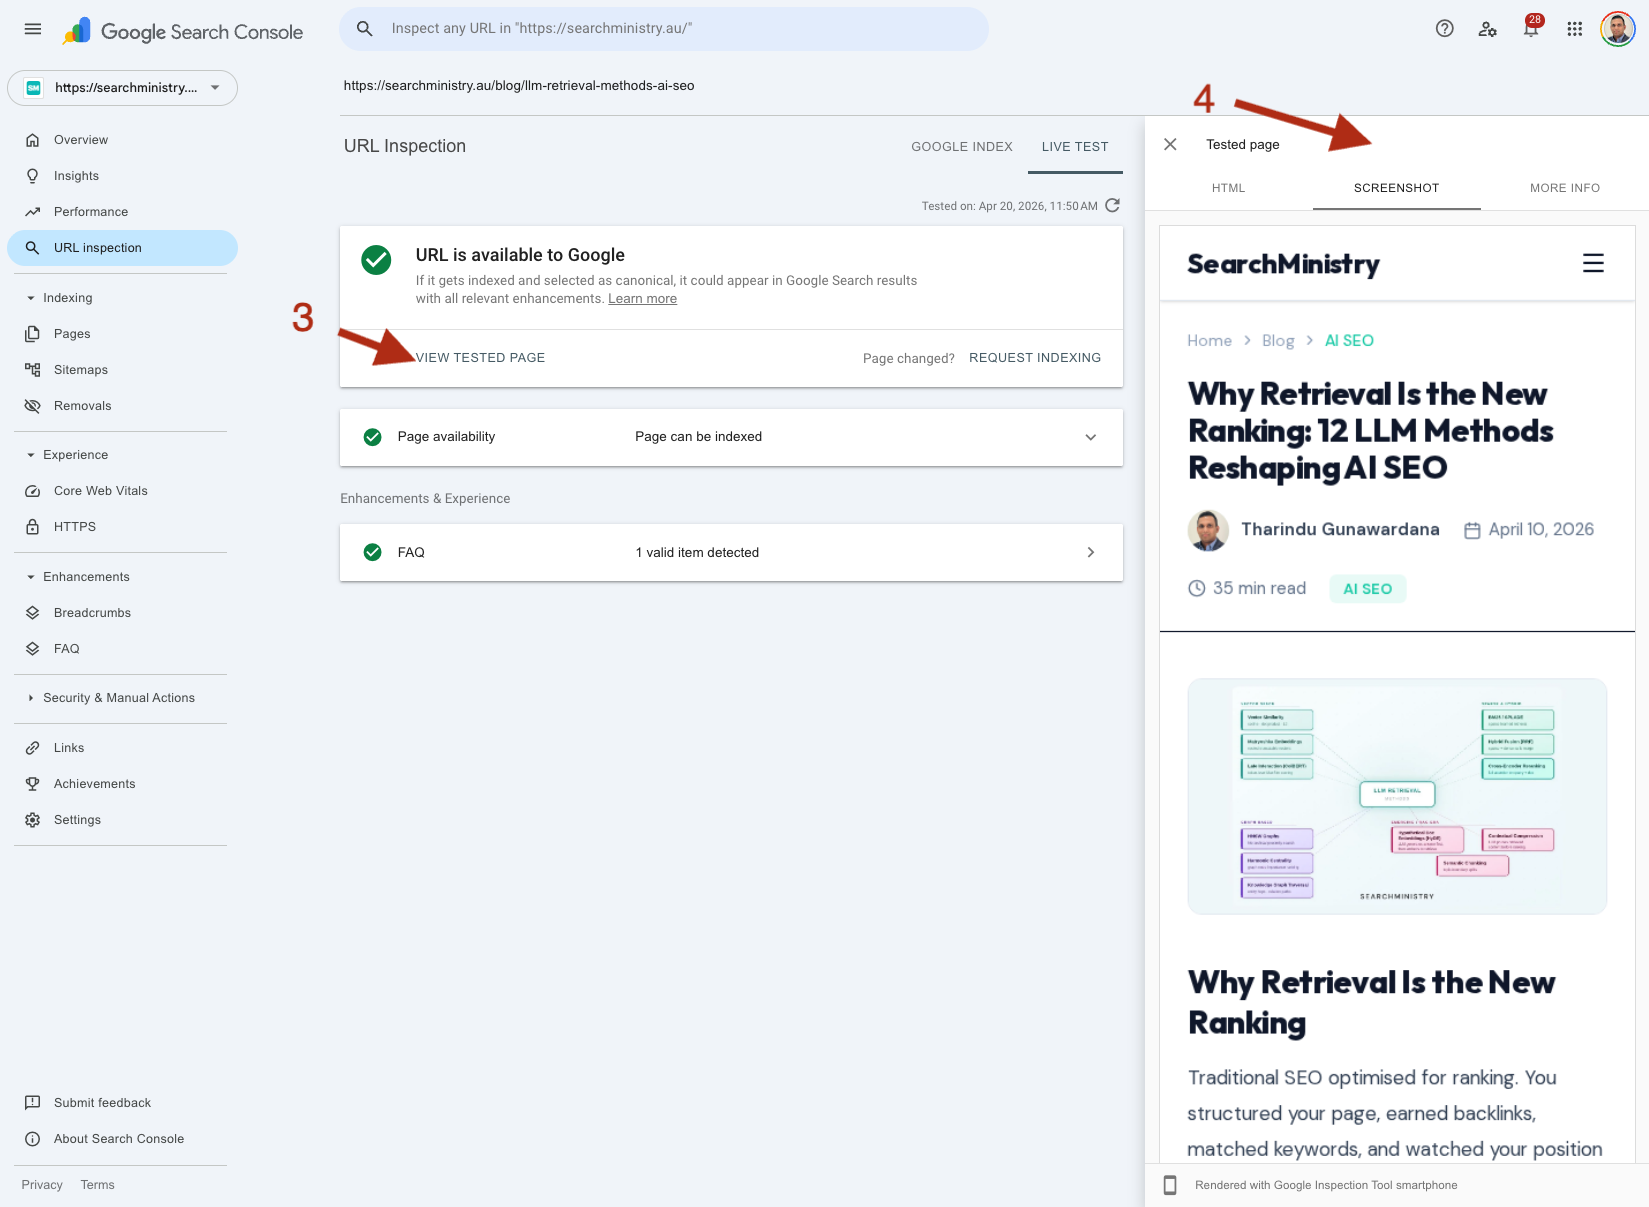Collapse the Enhancements section
The width and height of the screenshot is (1649, 1207).
31,577
